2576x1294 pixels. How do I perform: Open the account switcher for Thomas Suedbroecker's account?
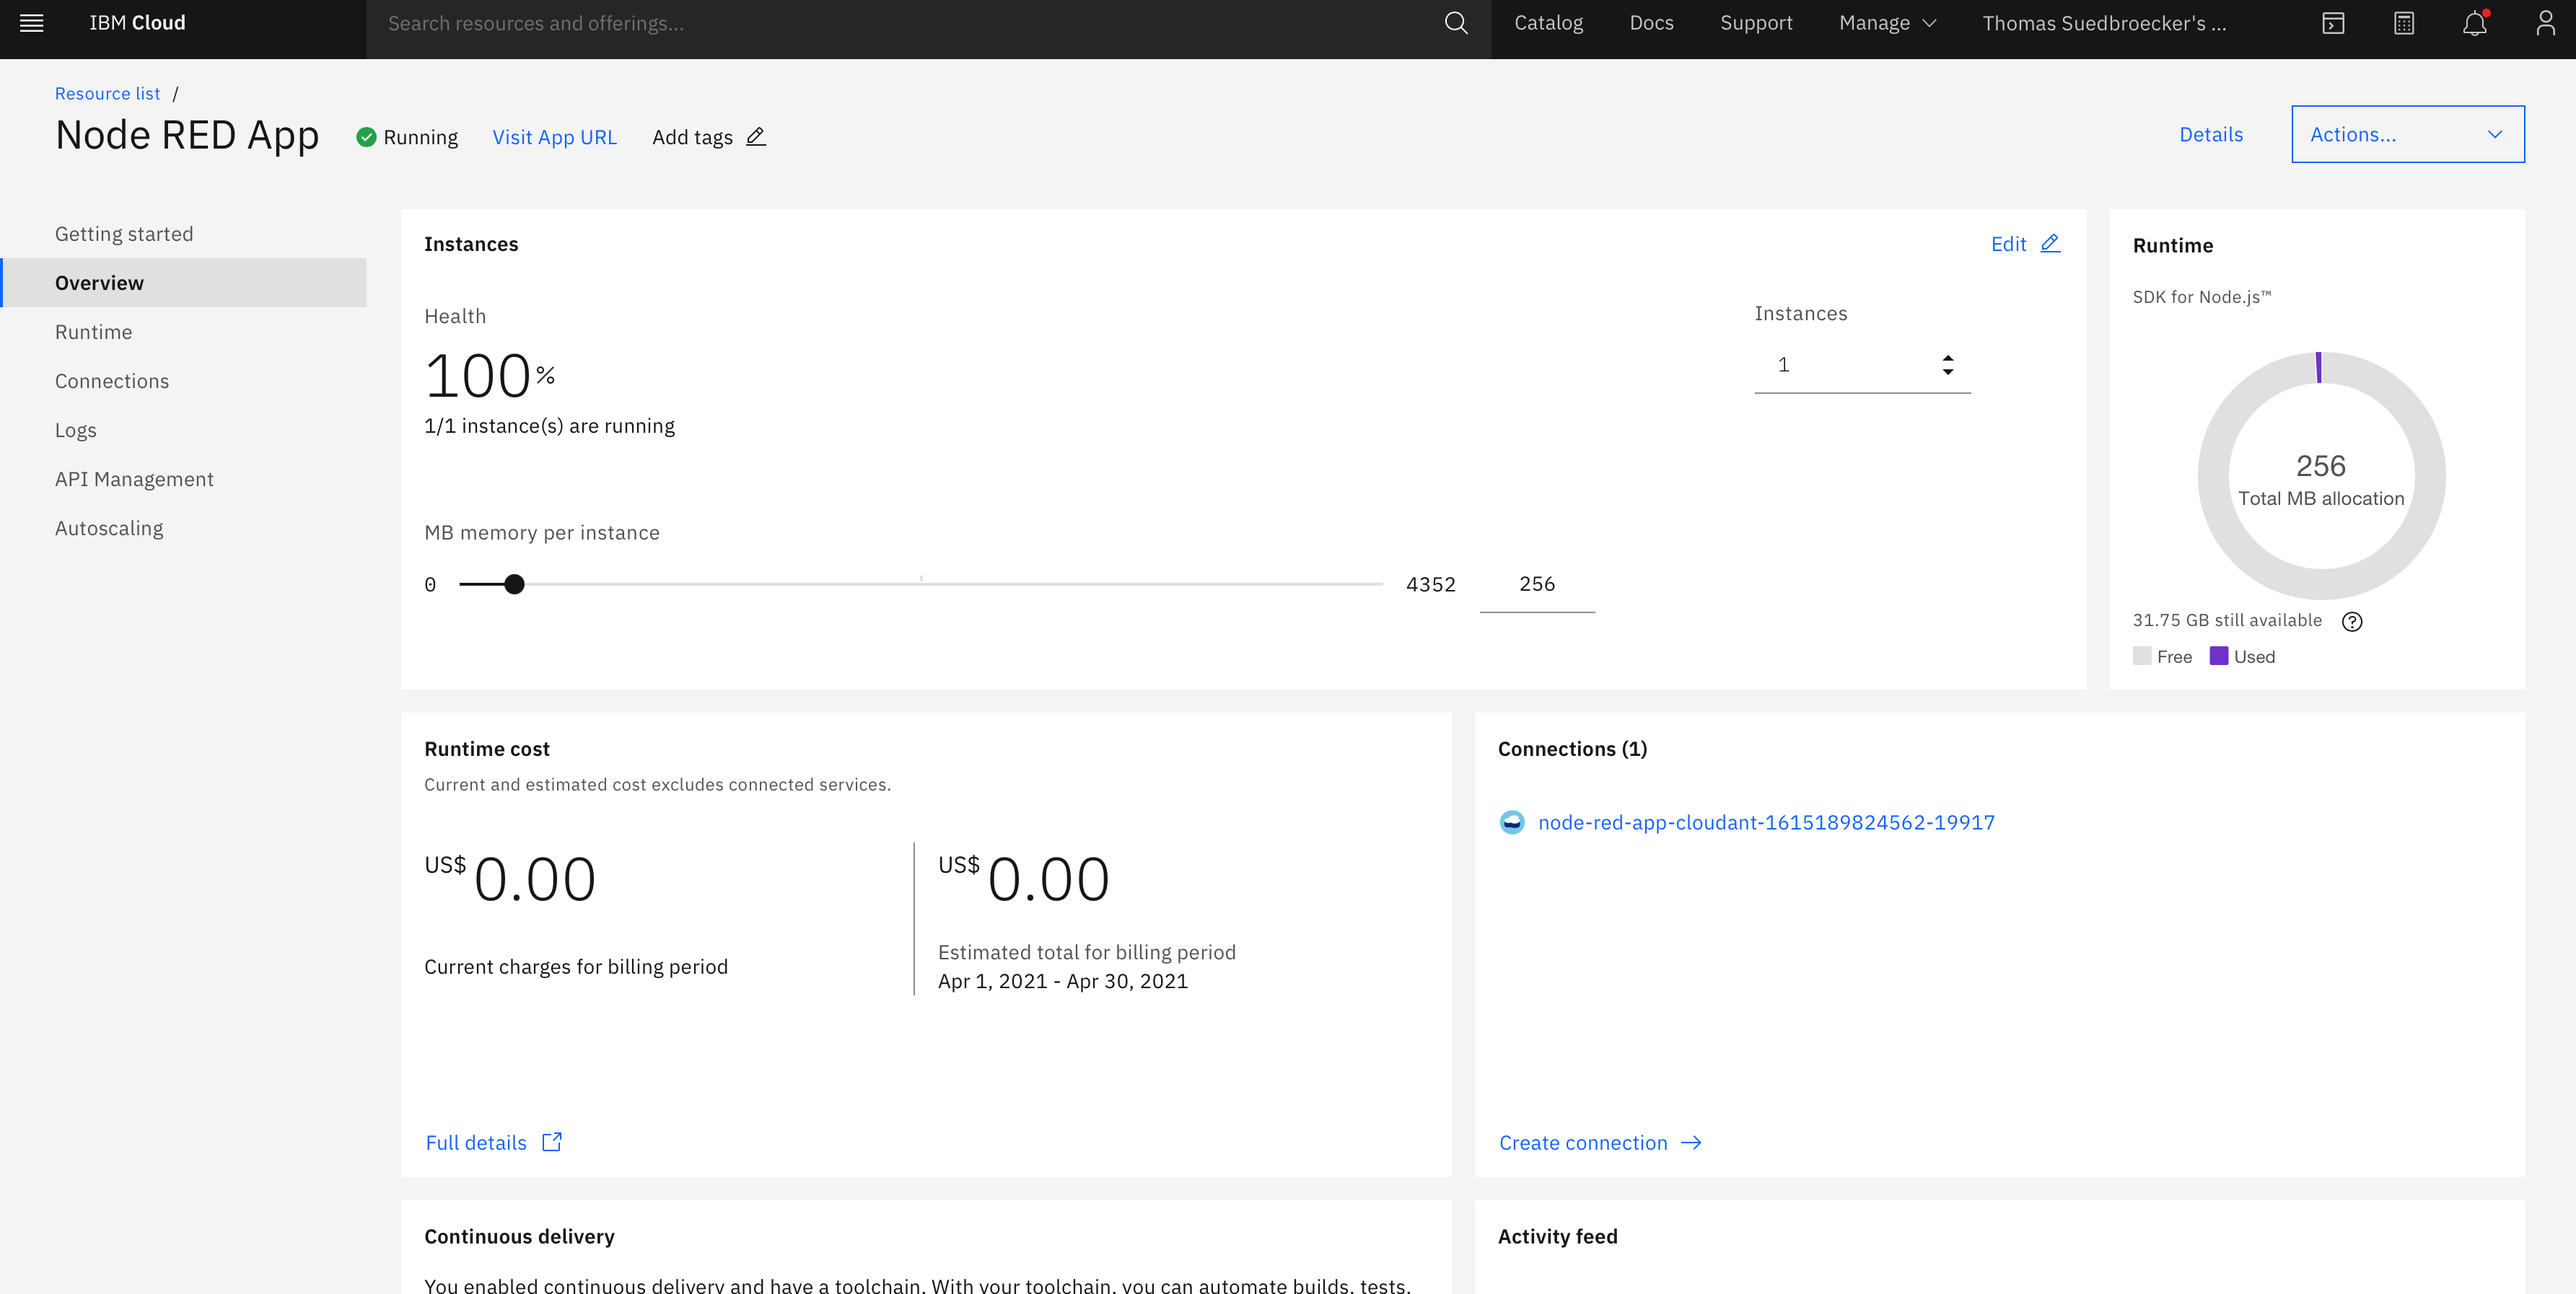(2104, 23)
